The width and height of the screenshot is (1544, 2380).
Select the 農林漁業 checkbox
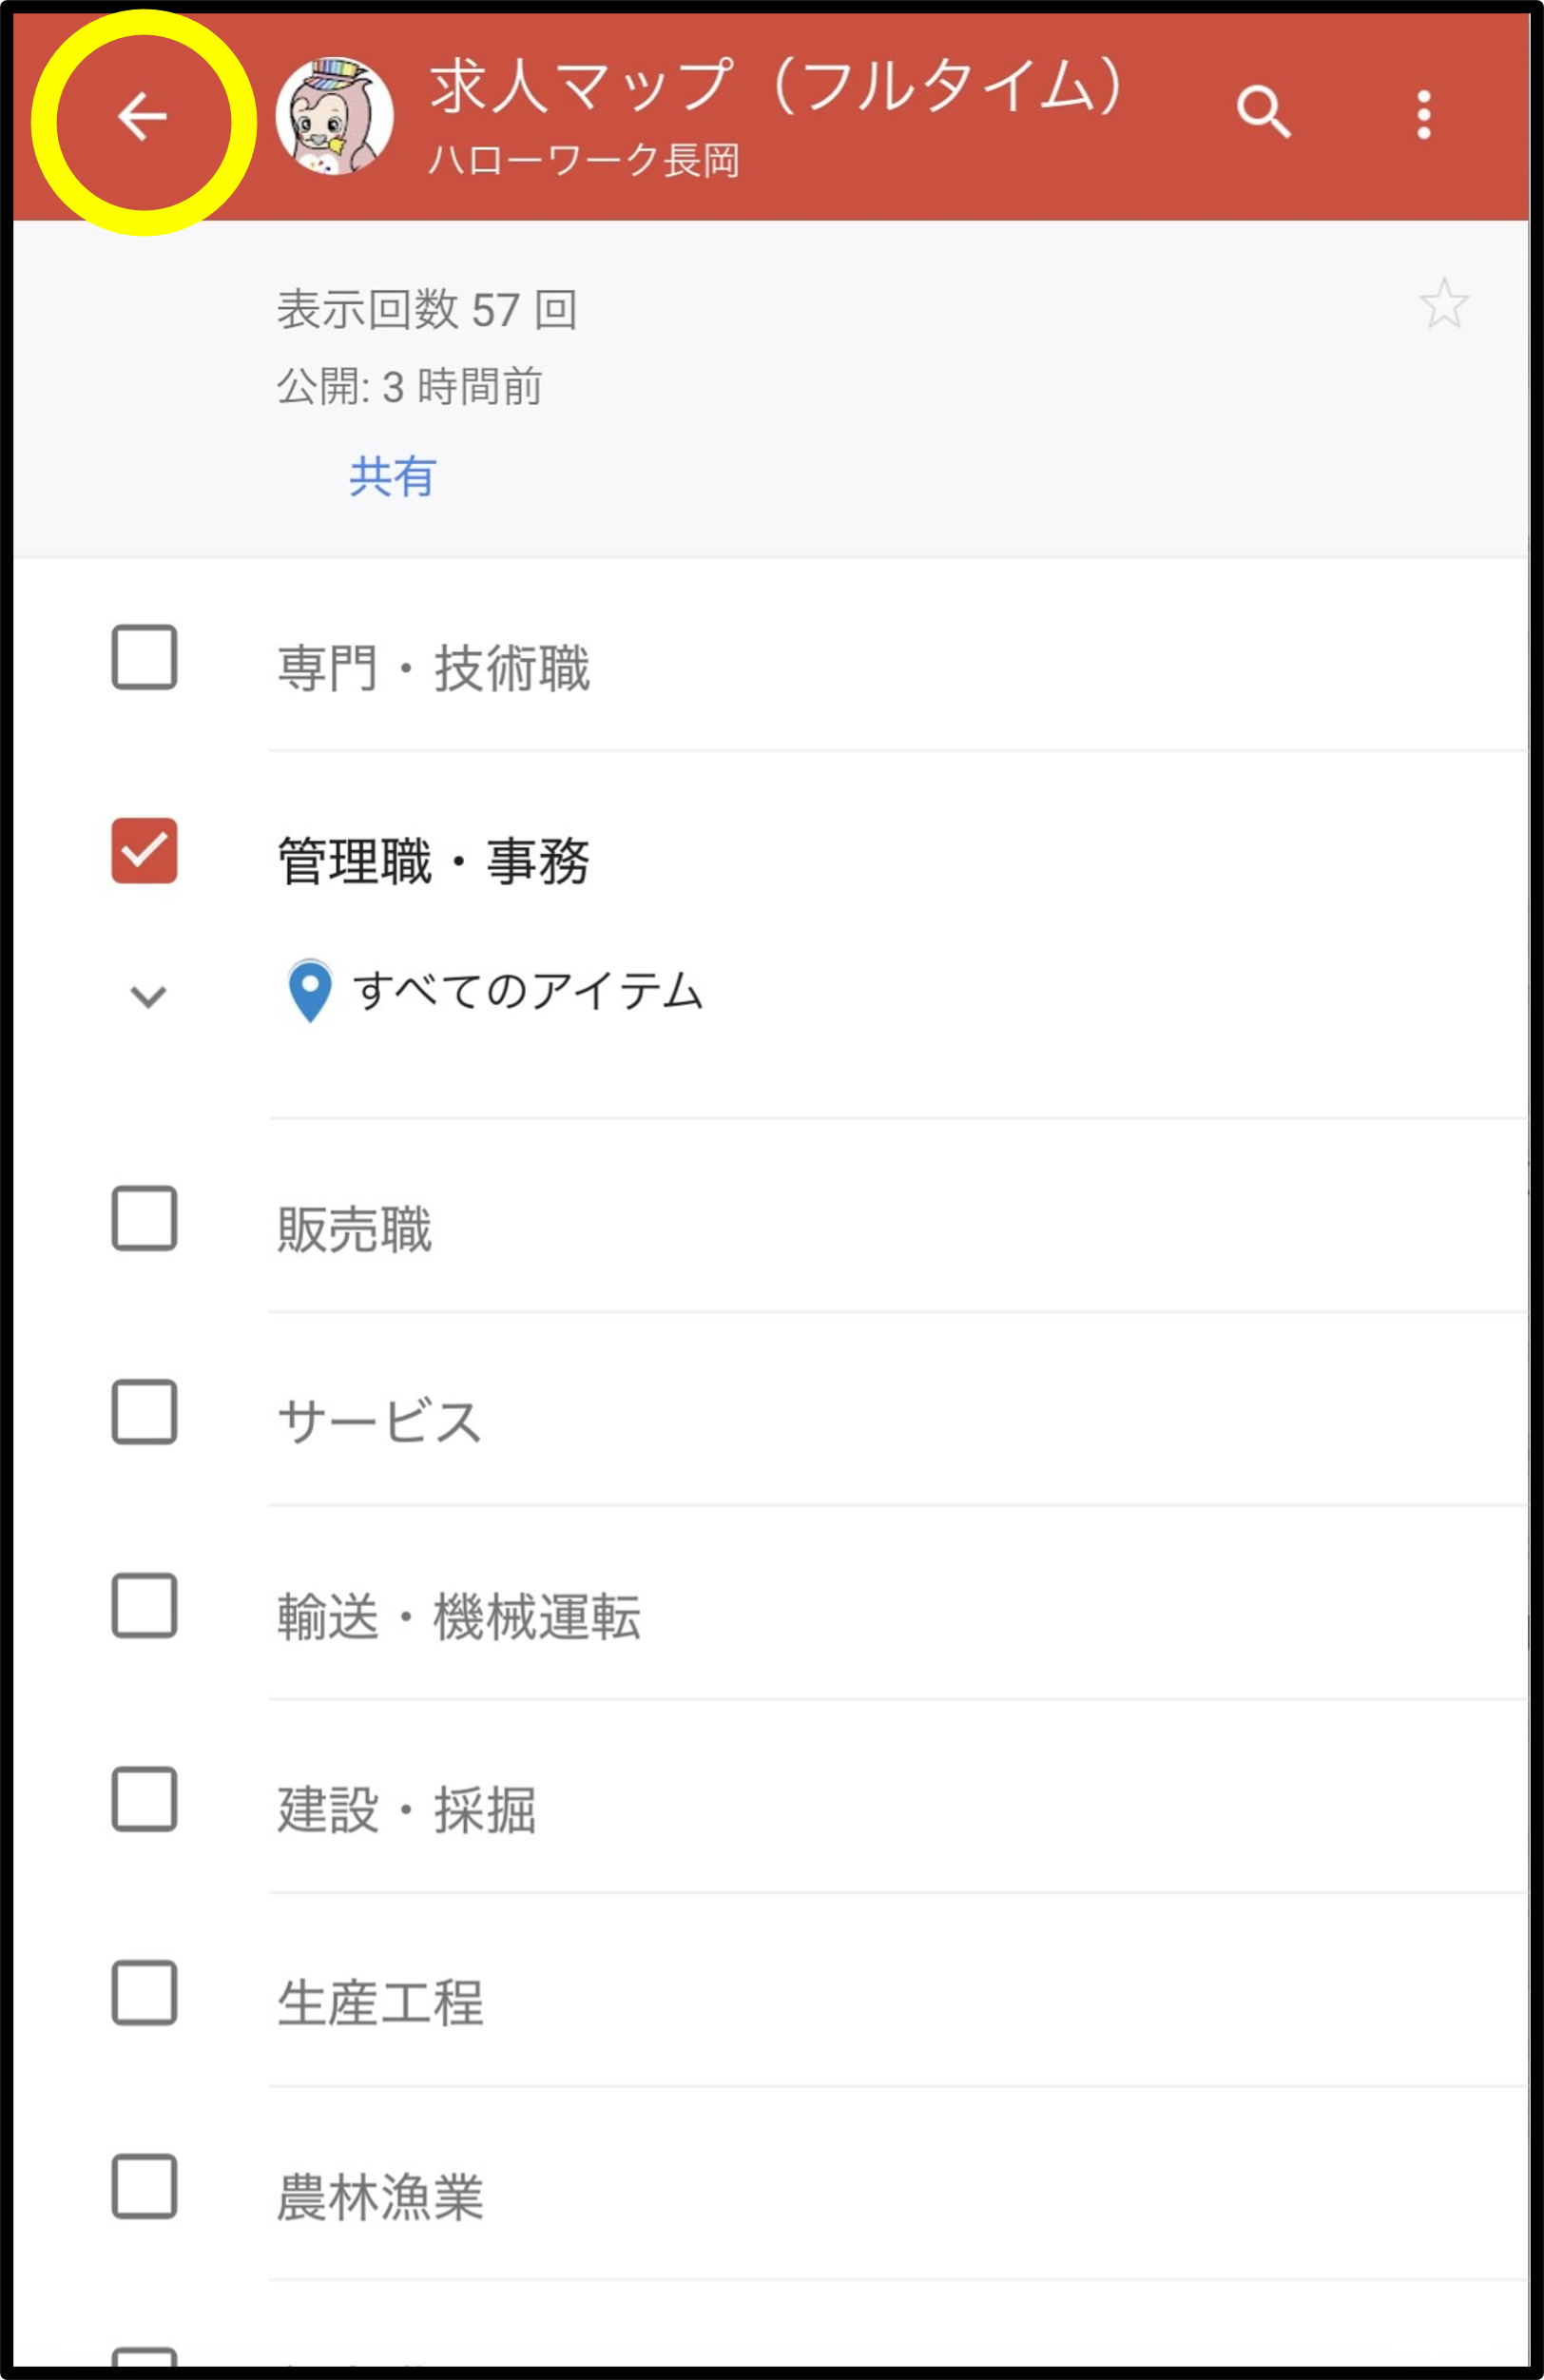click(x=145, y=2186)
